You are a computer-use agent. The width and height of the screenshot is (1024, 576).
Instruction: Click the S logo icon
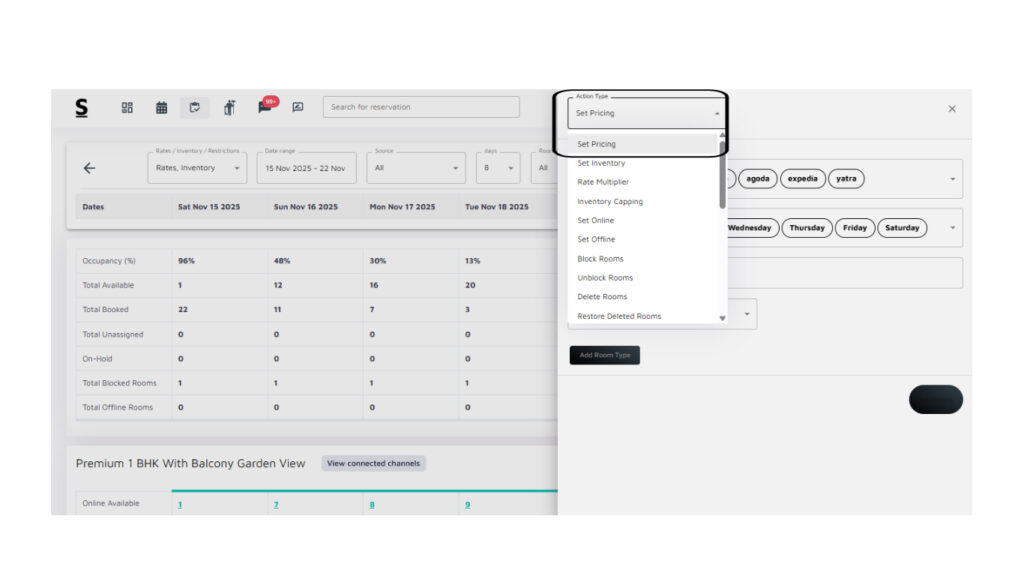point(81,107)
